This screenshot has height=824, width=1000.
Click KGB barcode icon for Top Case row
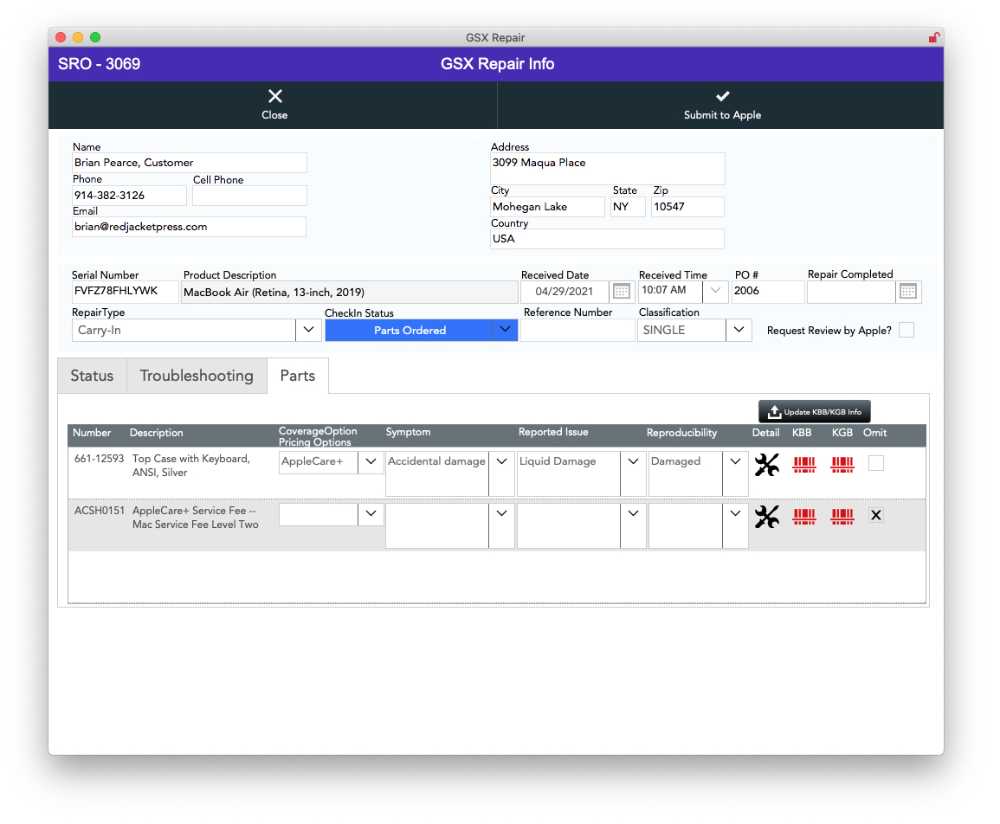(x=842, y=464)
